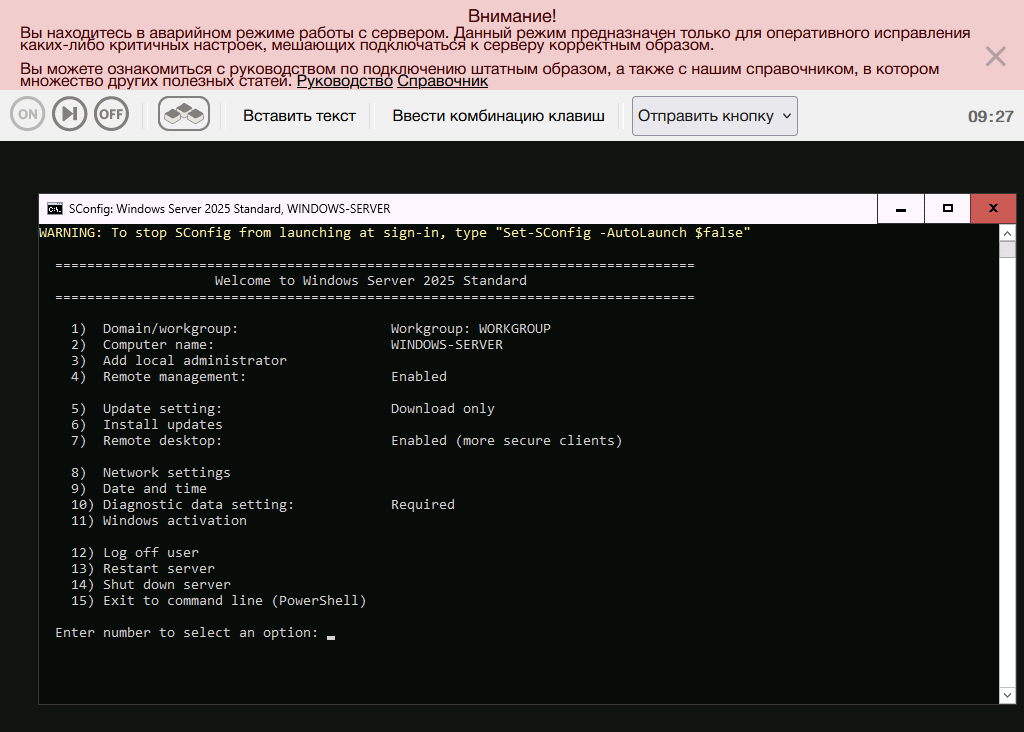Viewport: 1024px width, 732px height.
Task: Click the console scrollbar down arrow
Action: (1007, 694)
